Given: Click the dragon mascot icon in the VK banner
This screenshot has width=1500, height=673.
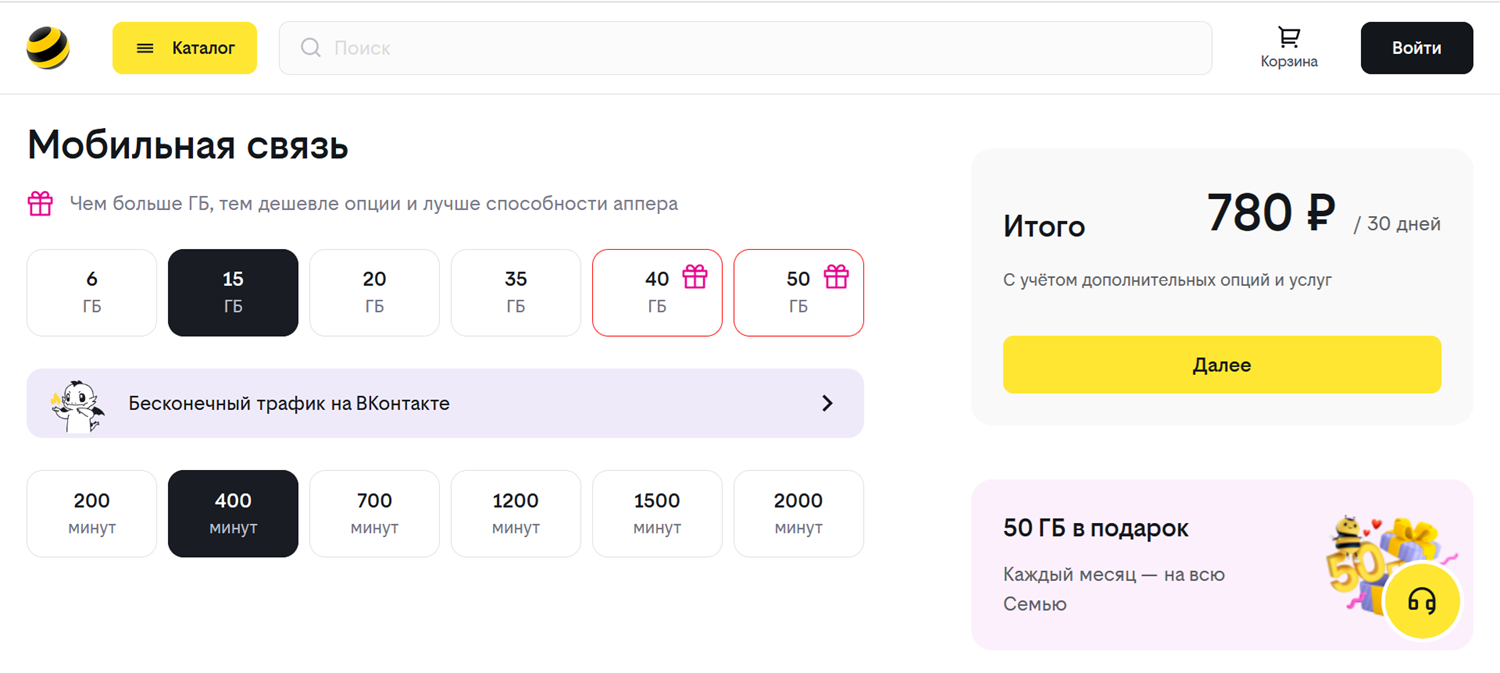Looking at the screenshot, I should 76,405.
